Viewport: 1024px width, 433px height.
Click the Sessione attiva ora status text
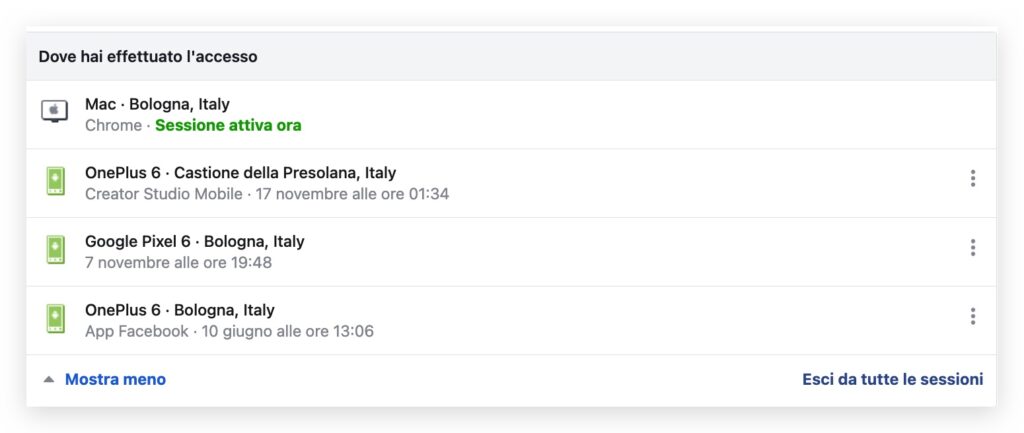tap(228, 125)
